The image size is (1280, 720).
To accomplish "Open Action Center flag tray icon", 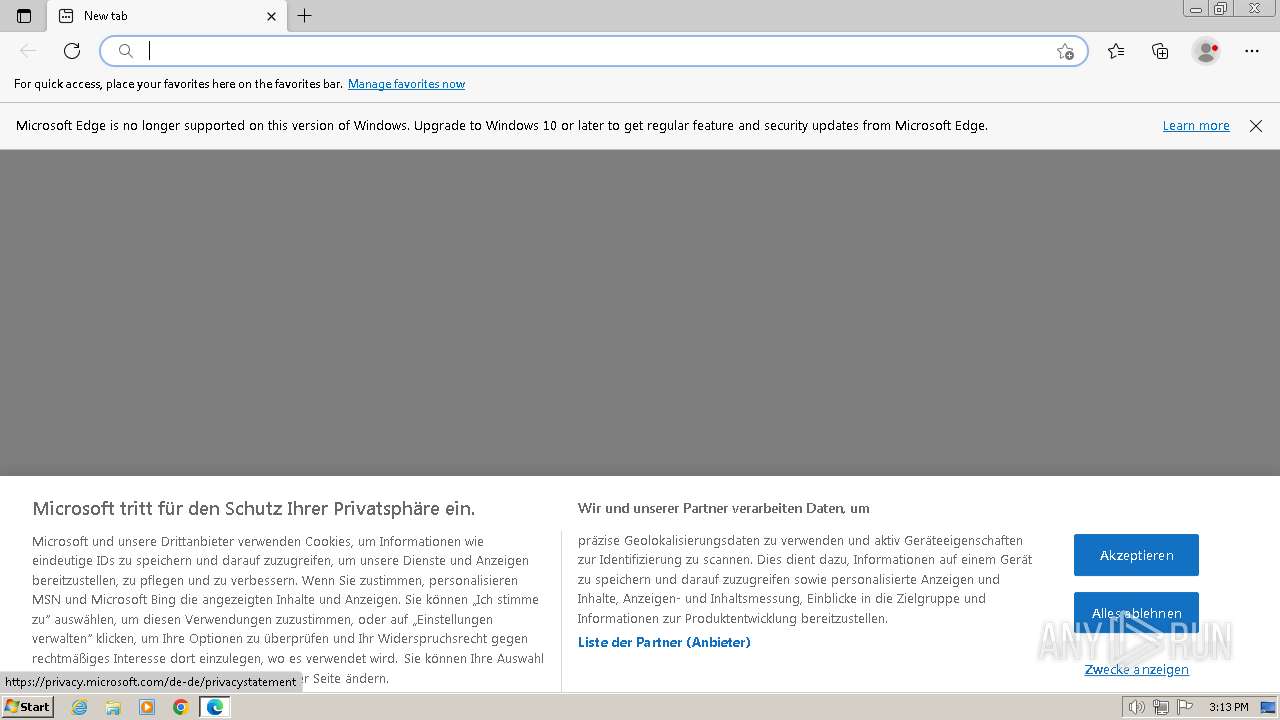I will point(1184,707).
